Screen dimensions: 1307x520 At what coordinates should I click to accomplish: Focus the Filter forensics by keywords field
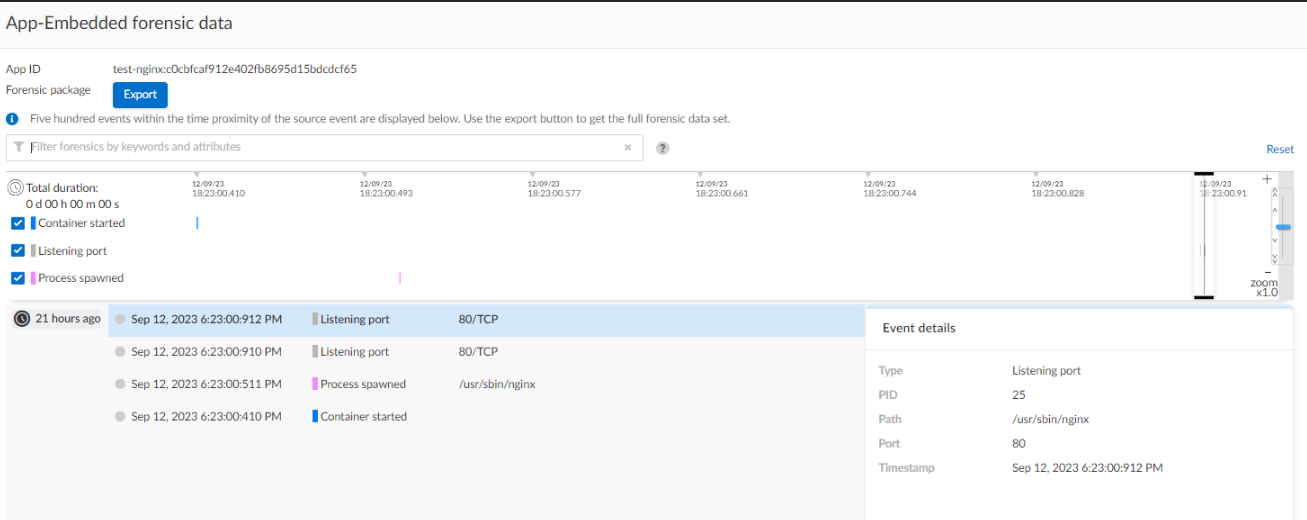325,147
